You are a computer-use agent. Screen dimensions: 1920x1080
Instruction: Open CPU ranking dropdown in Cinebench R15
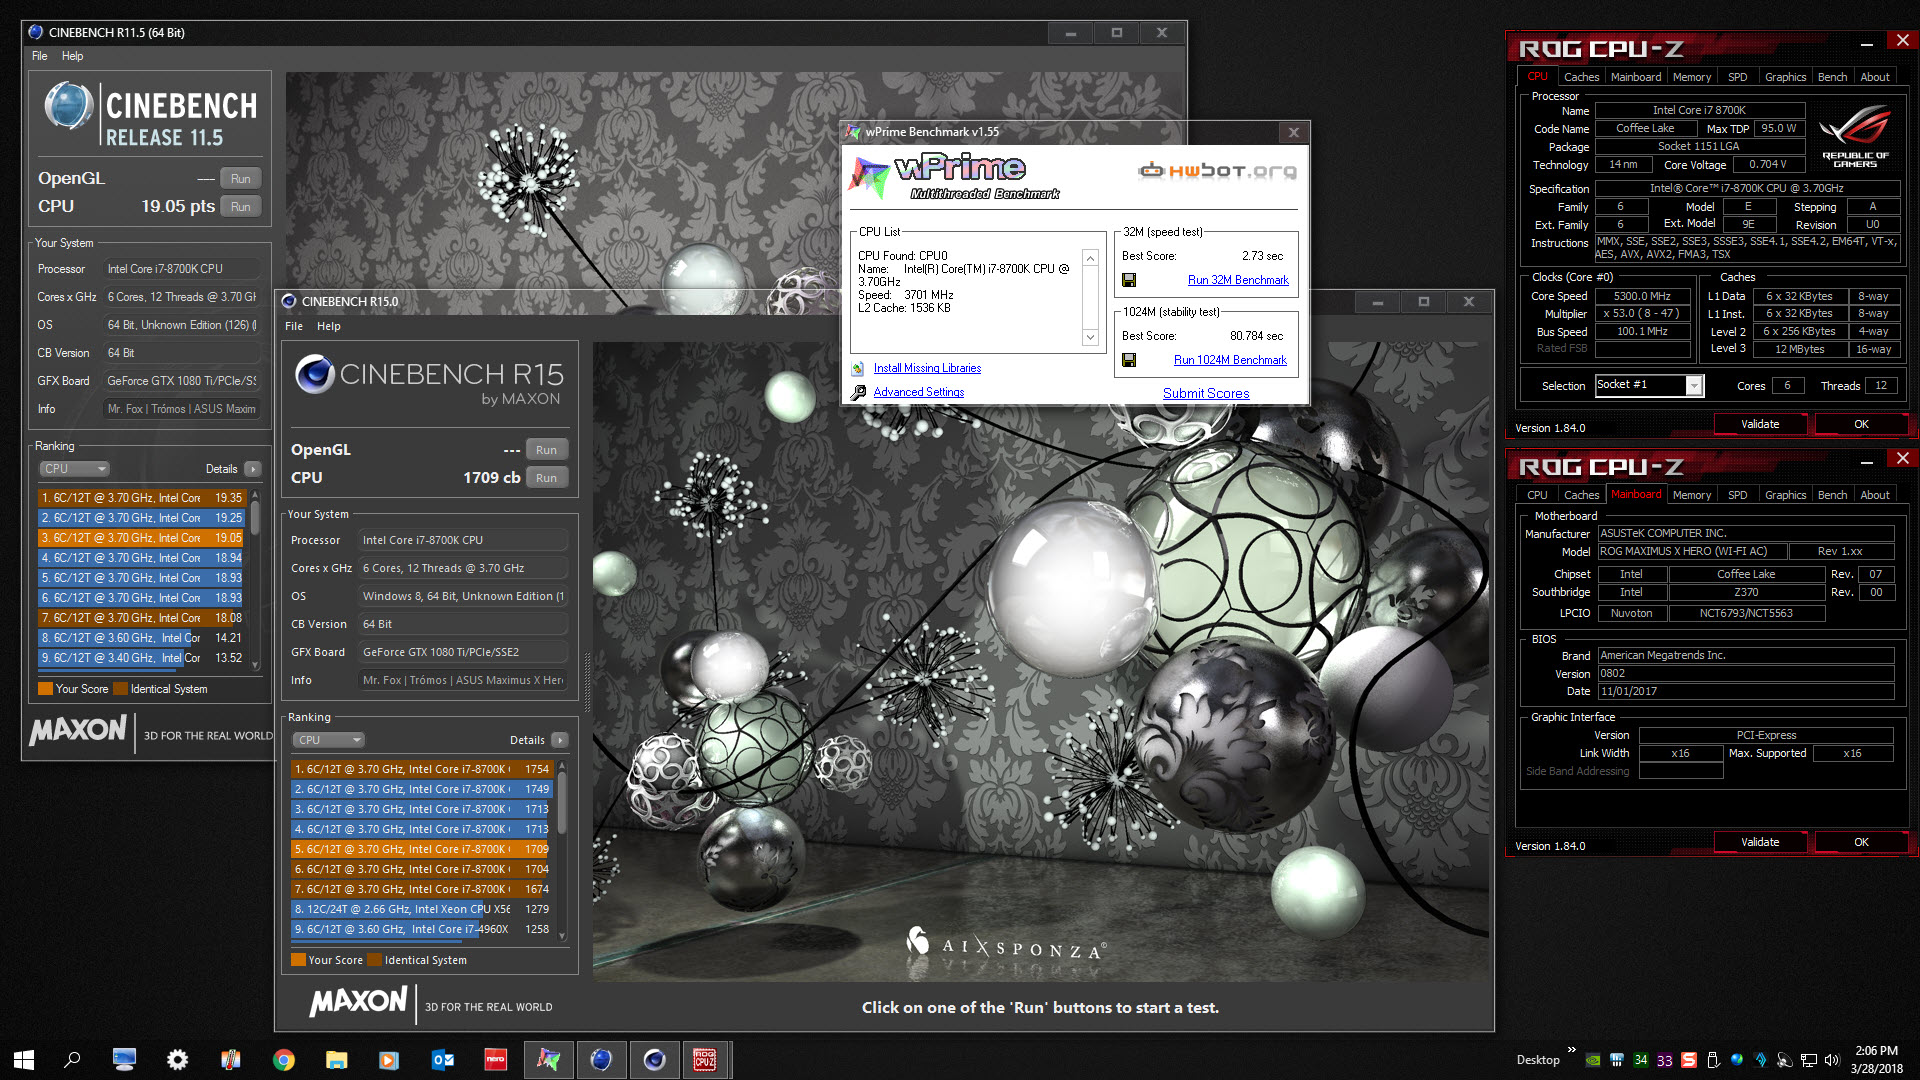tap(328, 740)
